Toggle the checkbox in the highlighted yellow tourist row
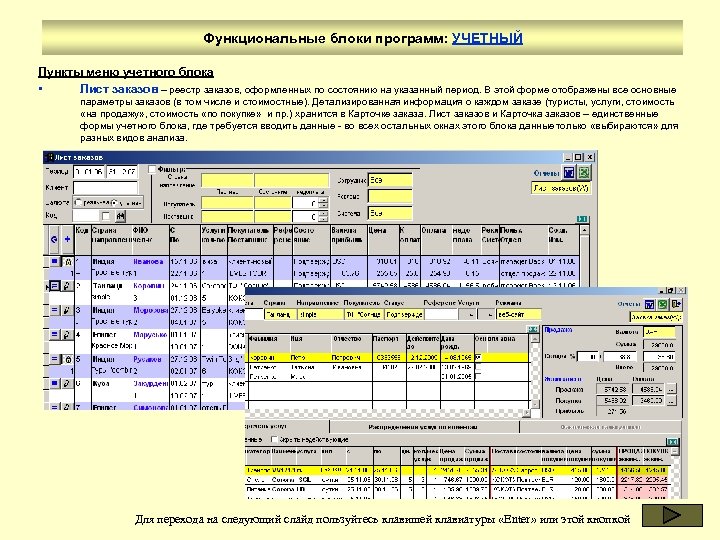 point(478,357)
